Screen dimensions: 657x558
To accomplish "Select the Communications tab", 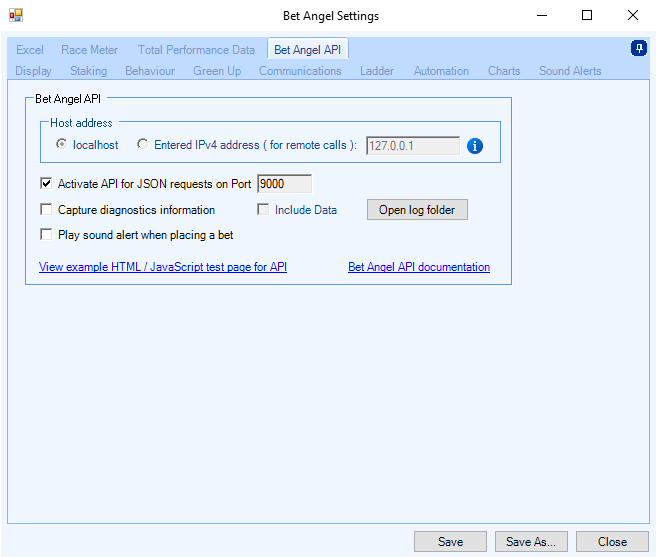I will (300, 71).
